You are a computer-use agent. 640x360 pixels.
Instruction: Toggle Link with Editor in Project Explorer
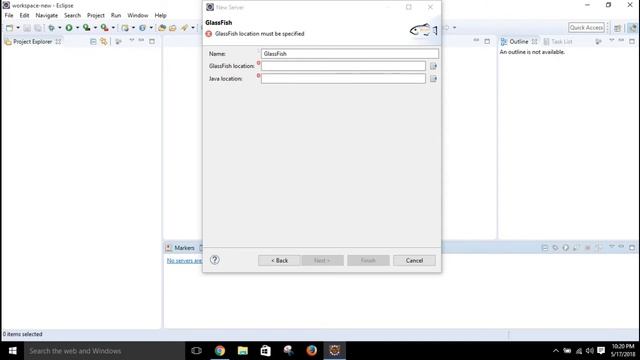[104, 42]
